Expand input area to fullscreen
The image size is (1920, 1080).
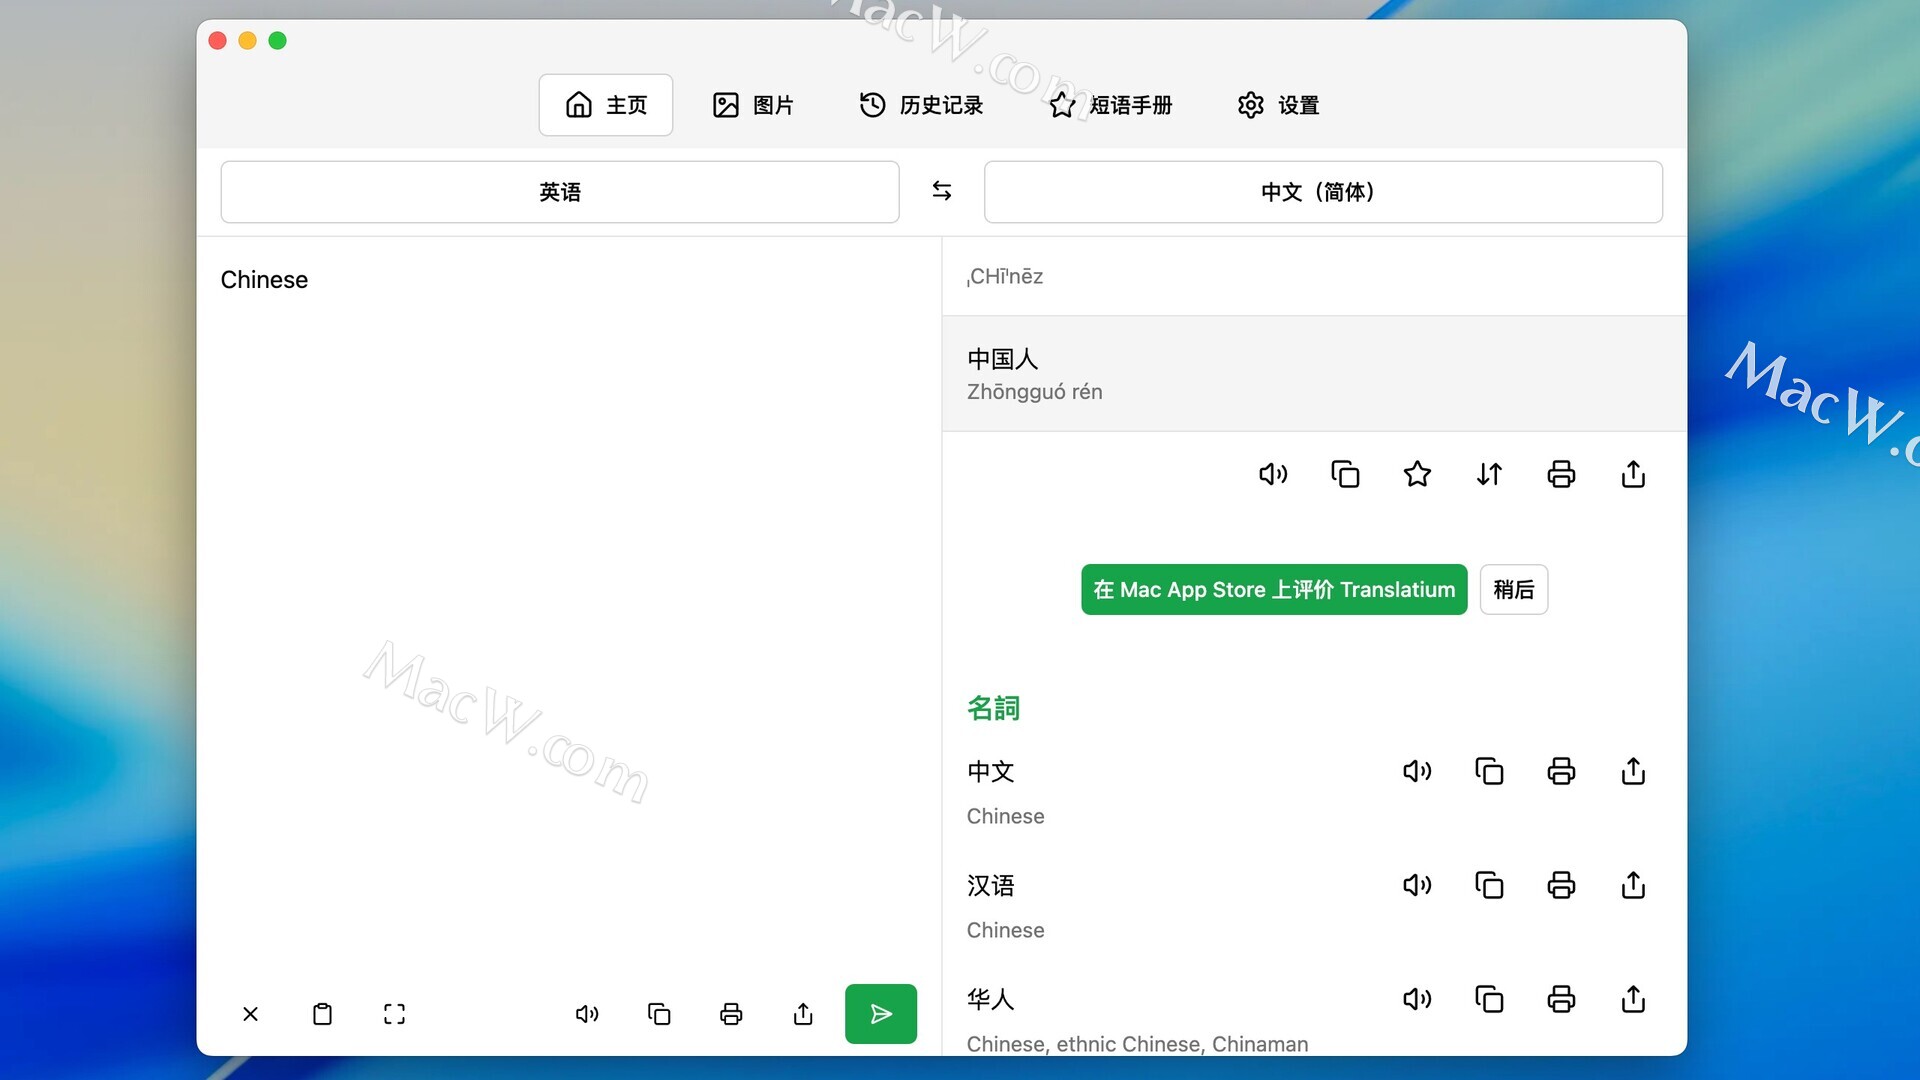click(x=394, y=1014)
